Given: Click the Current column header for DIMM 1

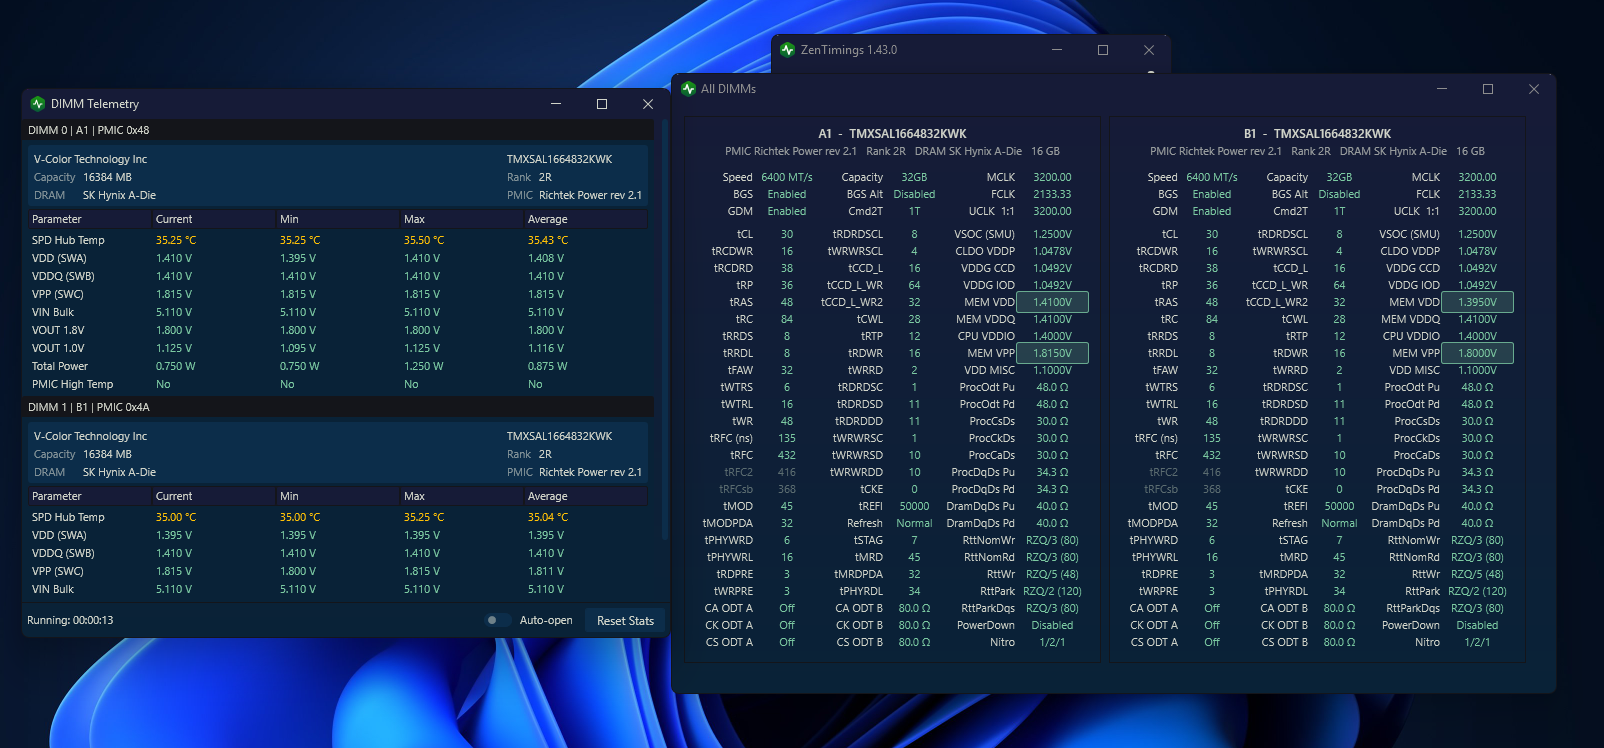Looking at the screenshot, I should 214,496.
